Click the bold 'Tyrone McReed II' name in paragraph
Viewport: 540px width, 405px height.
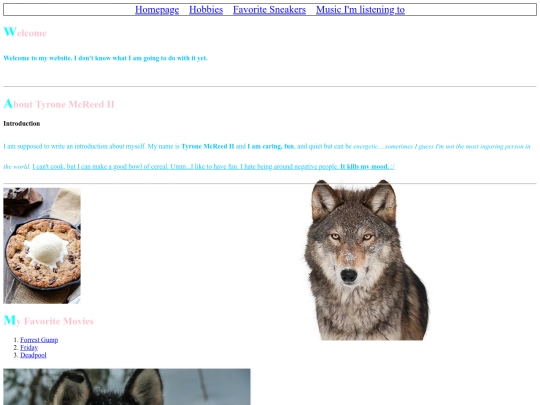208,146
